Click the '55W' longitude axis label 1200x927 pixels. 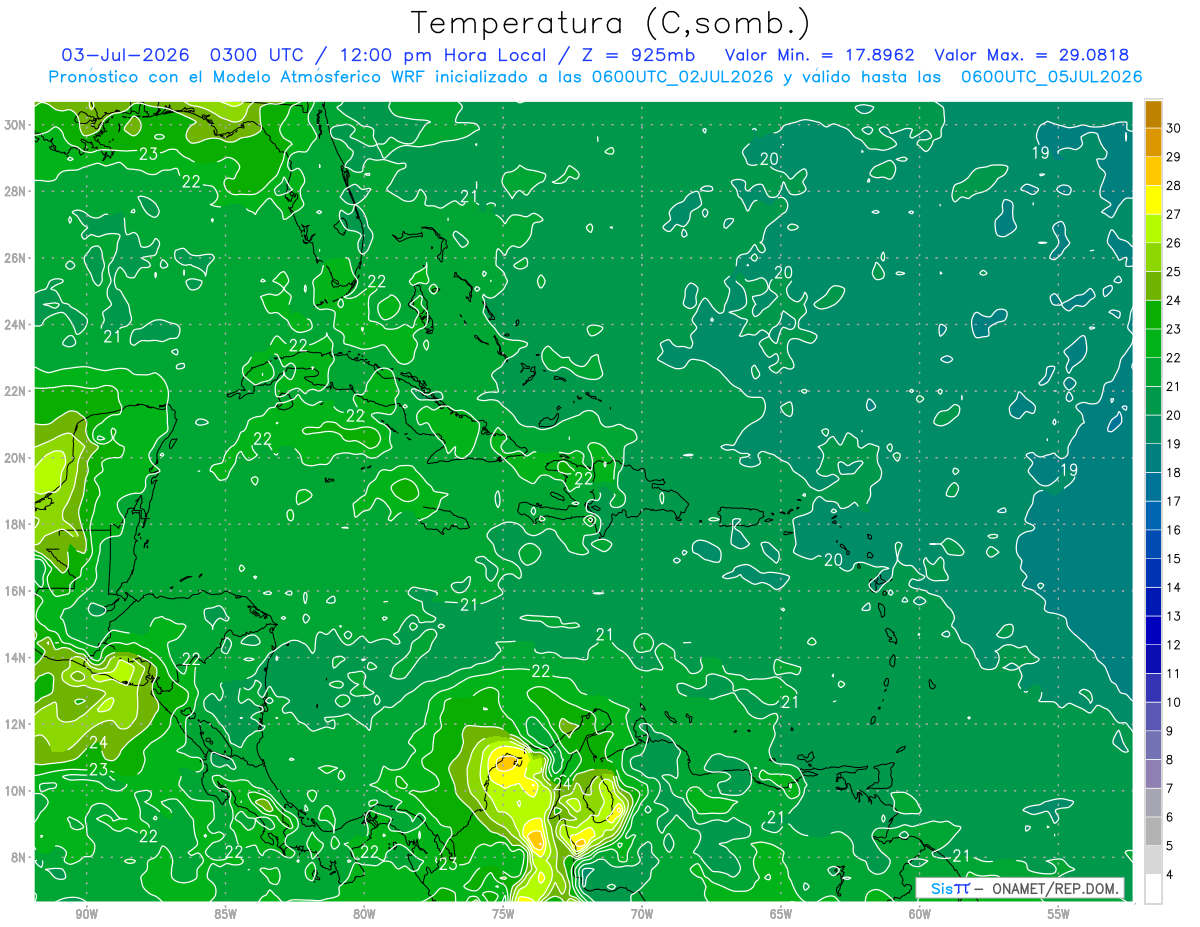click(1059, 915)
